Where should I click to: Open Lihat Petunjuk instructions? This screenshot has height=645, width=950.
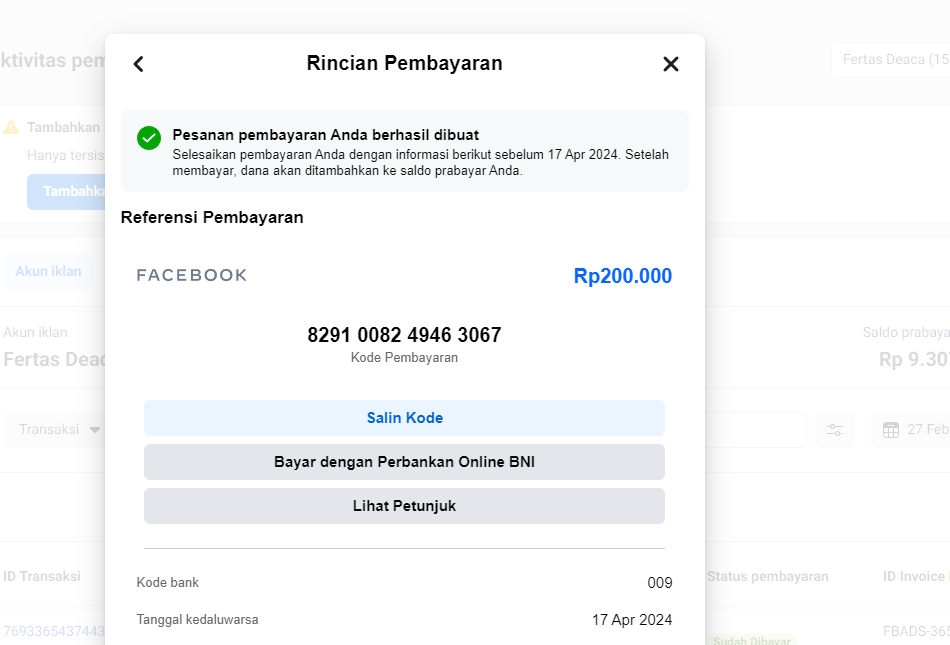[x=404, y=506]
